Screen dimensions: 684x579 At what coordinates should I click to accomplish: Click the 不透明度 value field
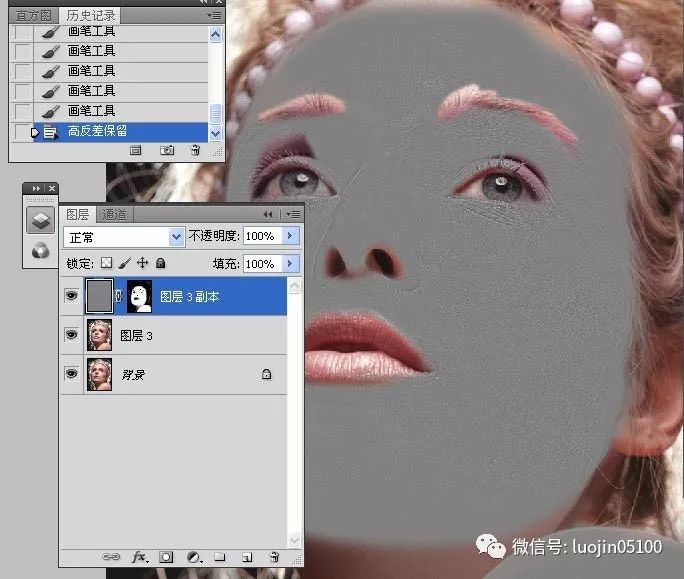(x=262, y=236)
